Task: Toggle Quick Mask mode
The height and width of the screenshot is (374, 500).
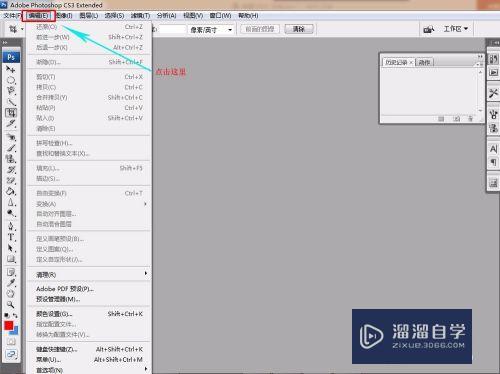Action: coord(11,342)
